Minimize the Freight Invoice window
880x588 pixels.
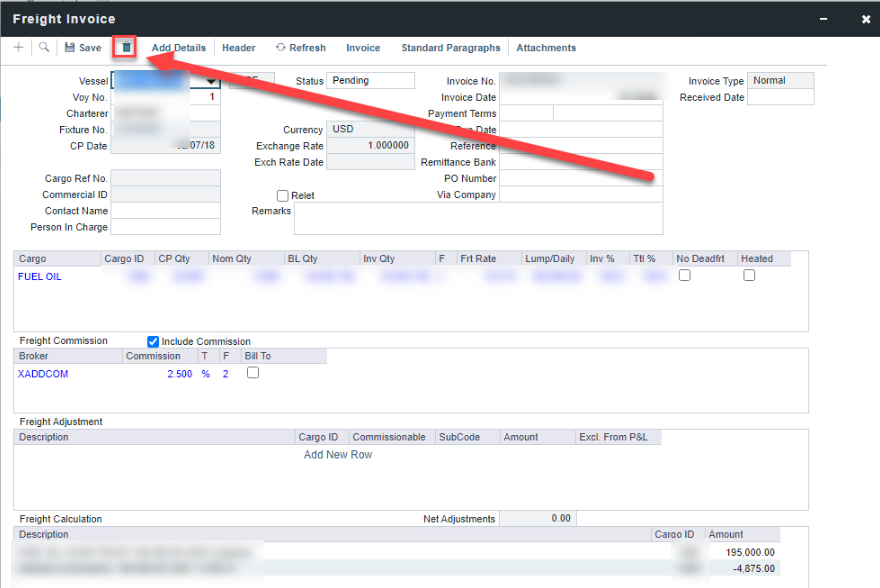coord(823,19)
